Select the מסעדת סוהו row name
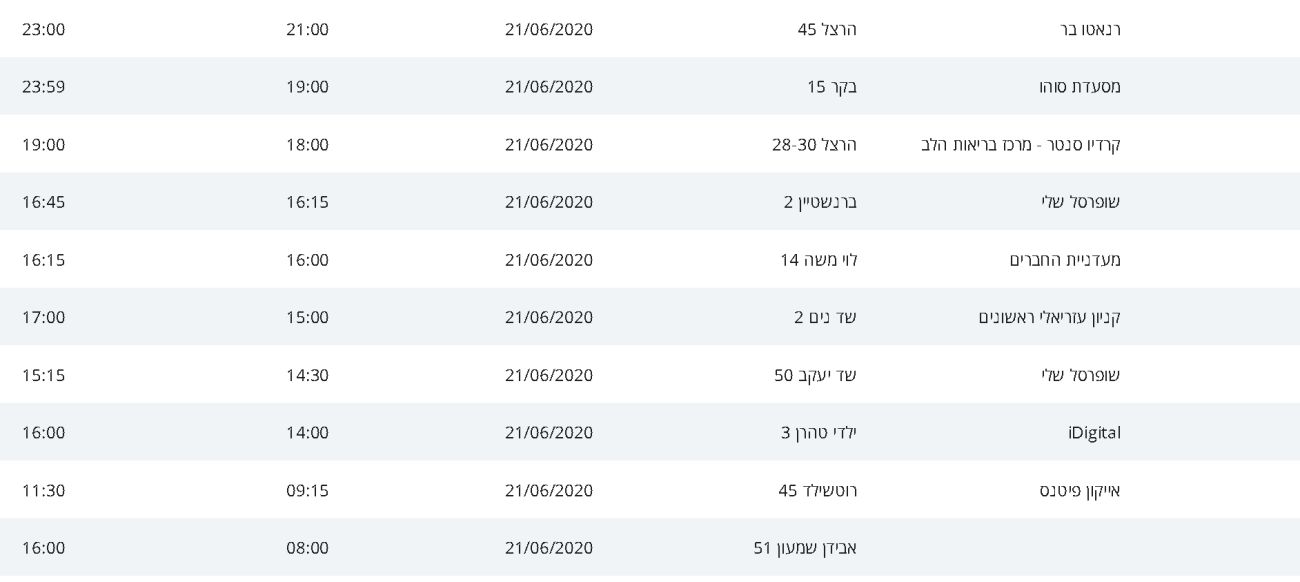Viewport: 1300px width, 582px height. (1080, 87)
